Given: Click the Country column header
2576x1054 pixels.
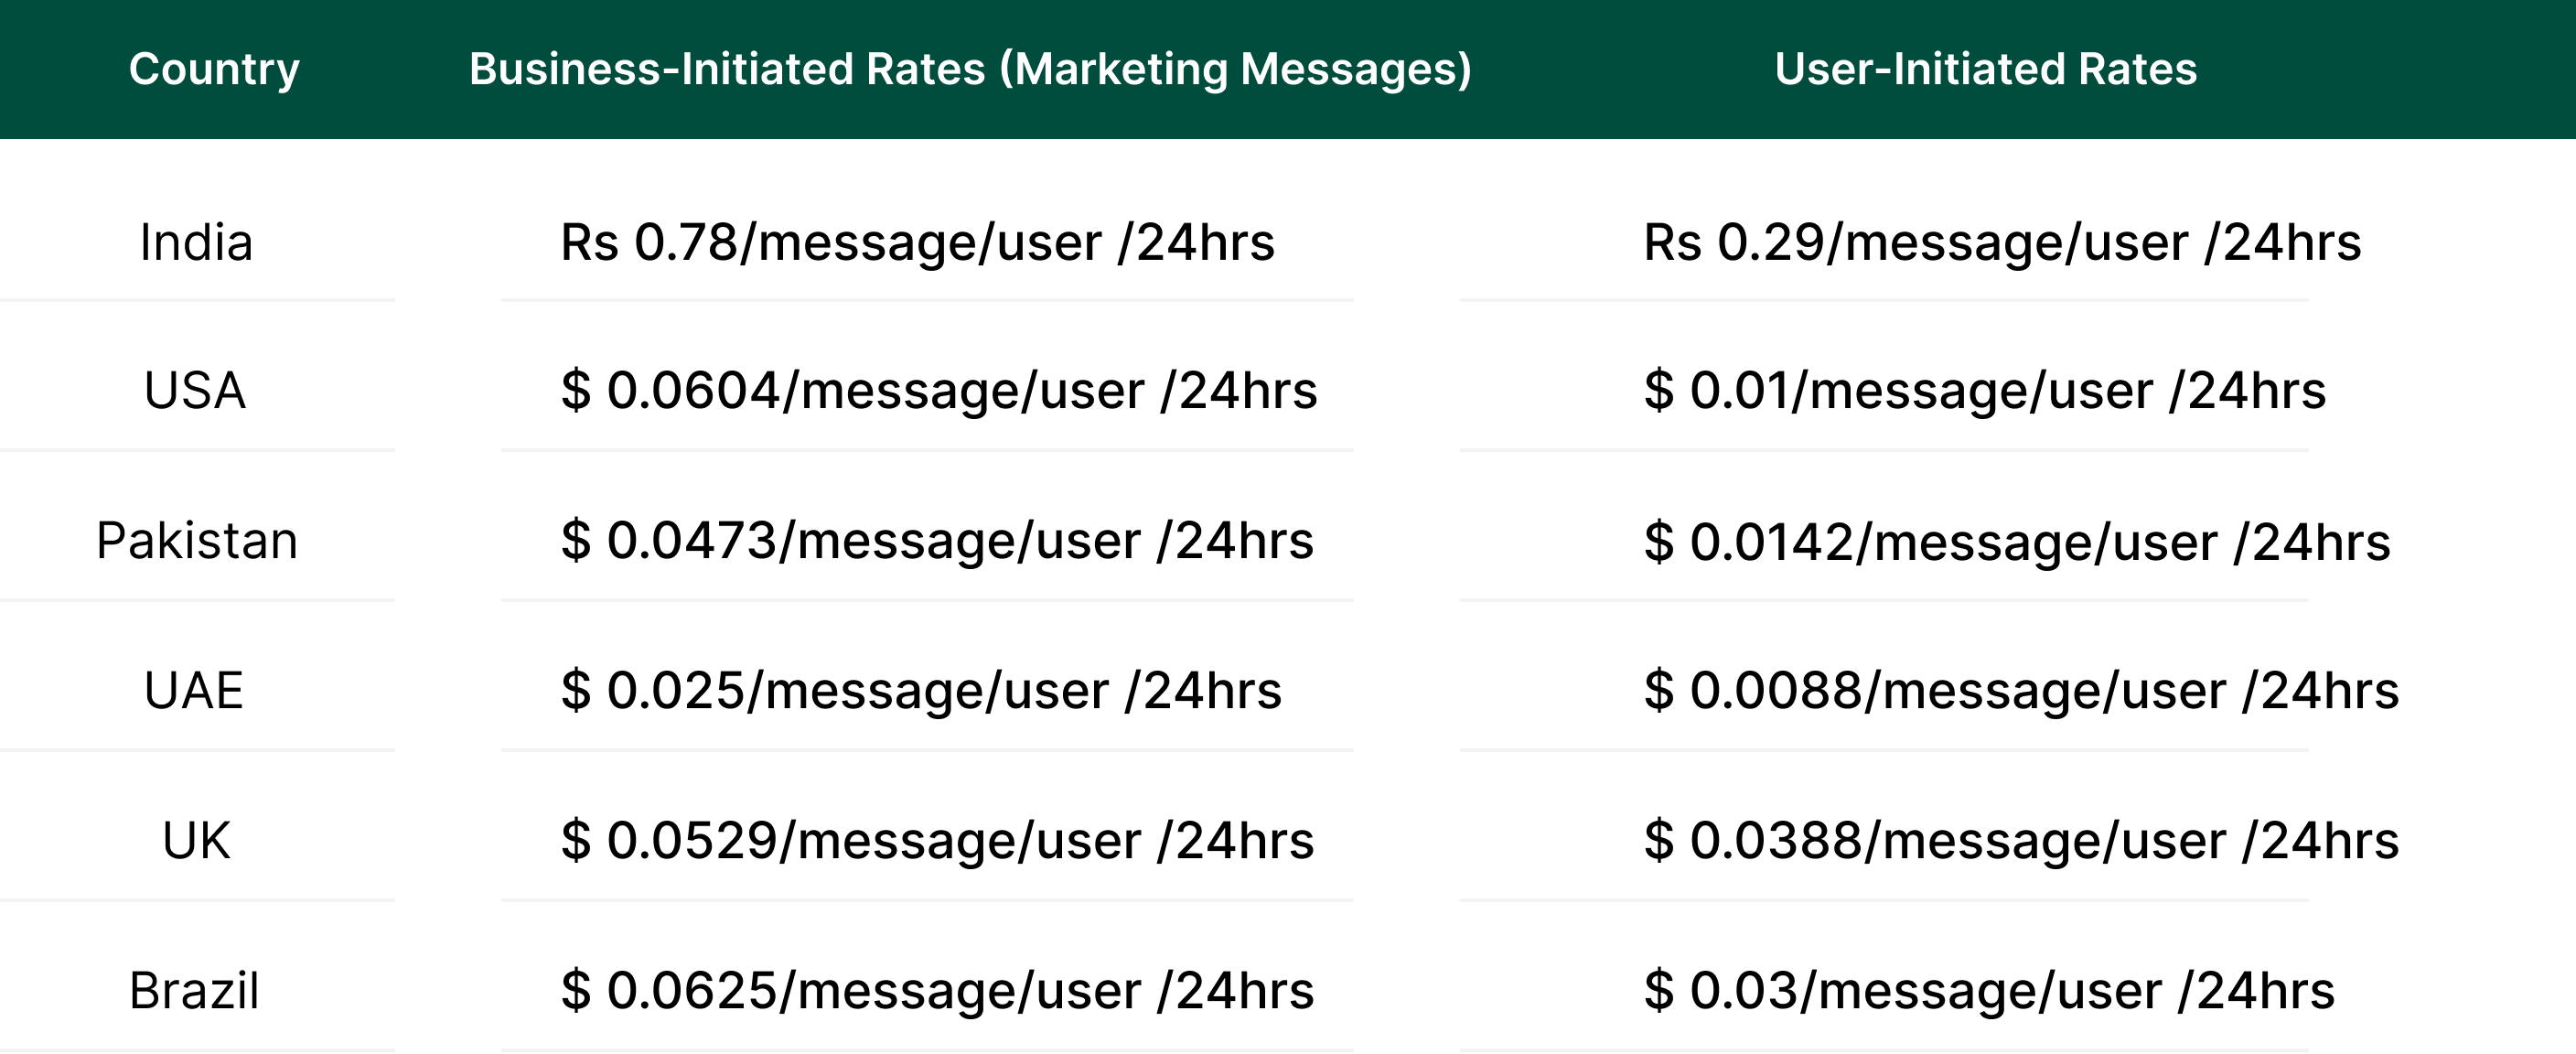Looking at the screenshot, I should click(x=214, y=69).
